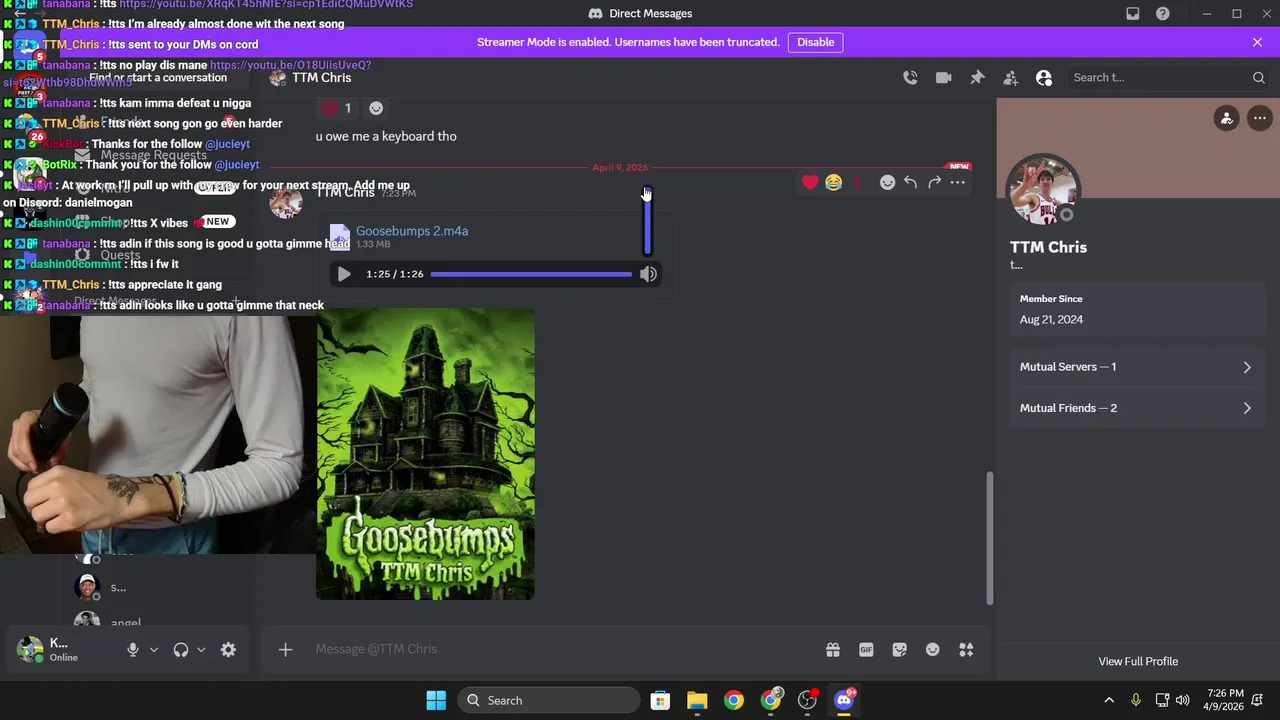1280x720 pixels.
Task: Click the Search text field
Action: [x=1167, y=78]
